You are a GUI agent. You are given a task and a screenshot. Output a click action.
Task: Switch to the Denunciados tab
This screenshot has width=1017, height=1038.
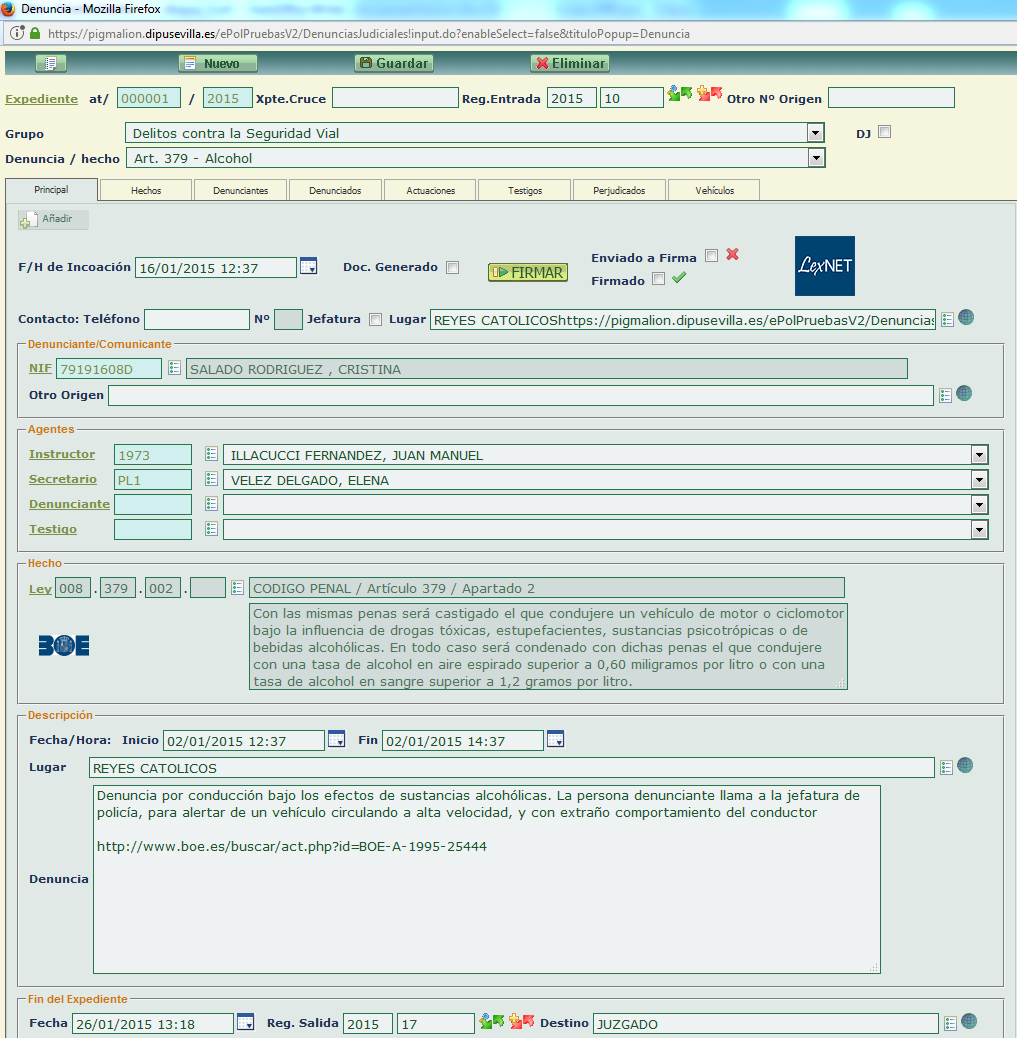click(334, 190)
